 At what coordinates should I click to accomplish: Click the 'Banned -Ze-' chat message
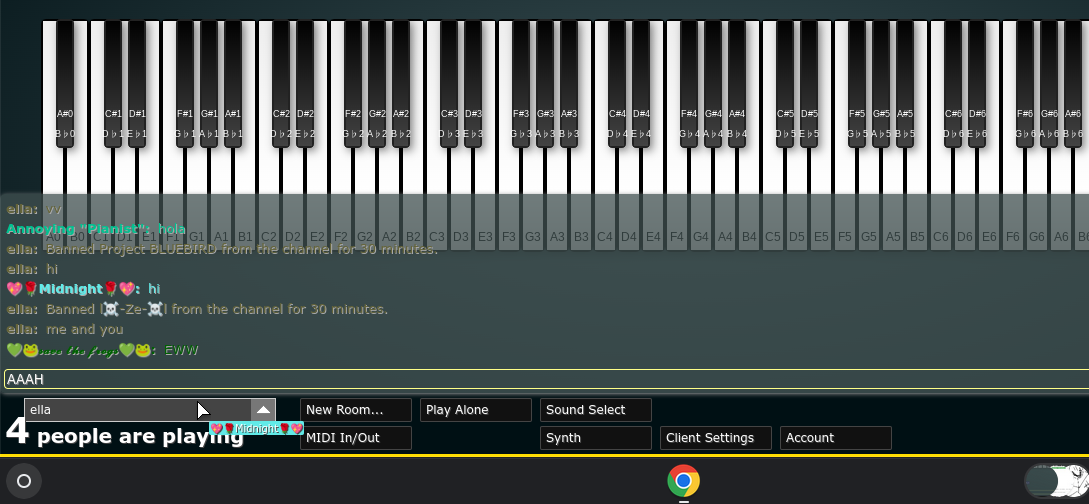(x=197, y=310)
